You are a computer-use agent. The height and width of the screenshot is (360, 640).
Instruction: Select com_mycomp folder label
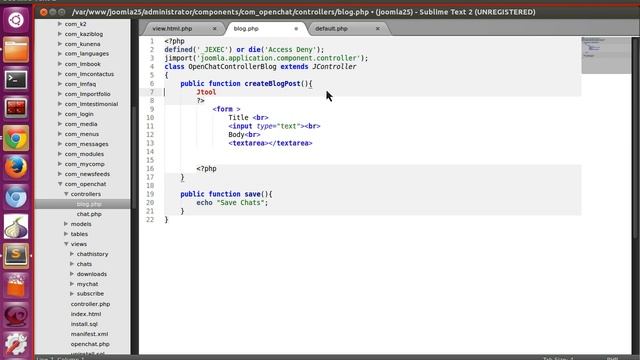(x=84, y=164)
